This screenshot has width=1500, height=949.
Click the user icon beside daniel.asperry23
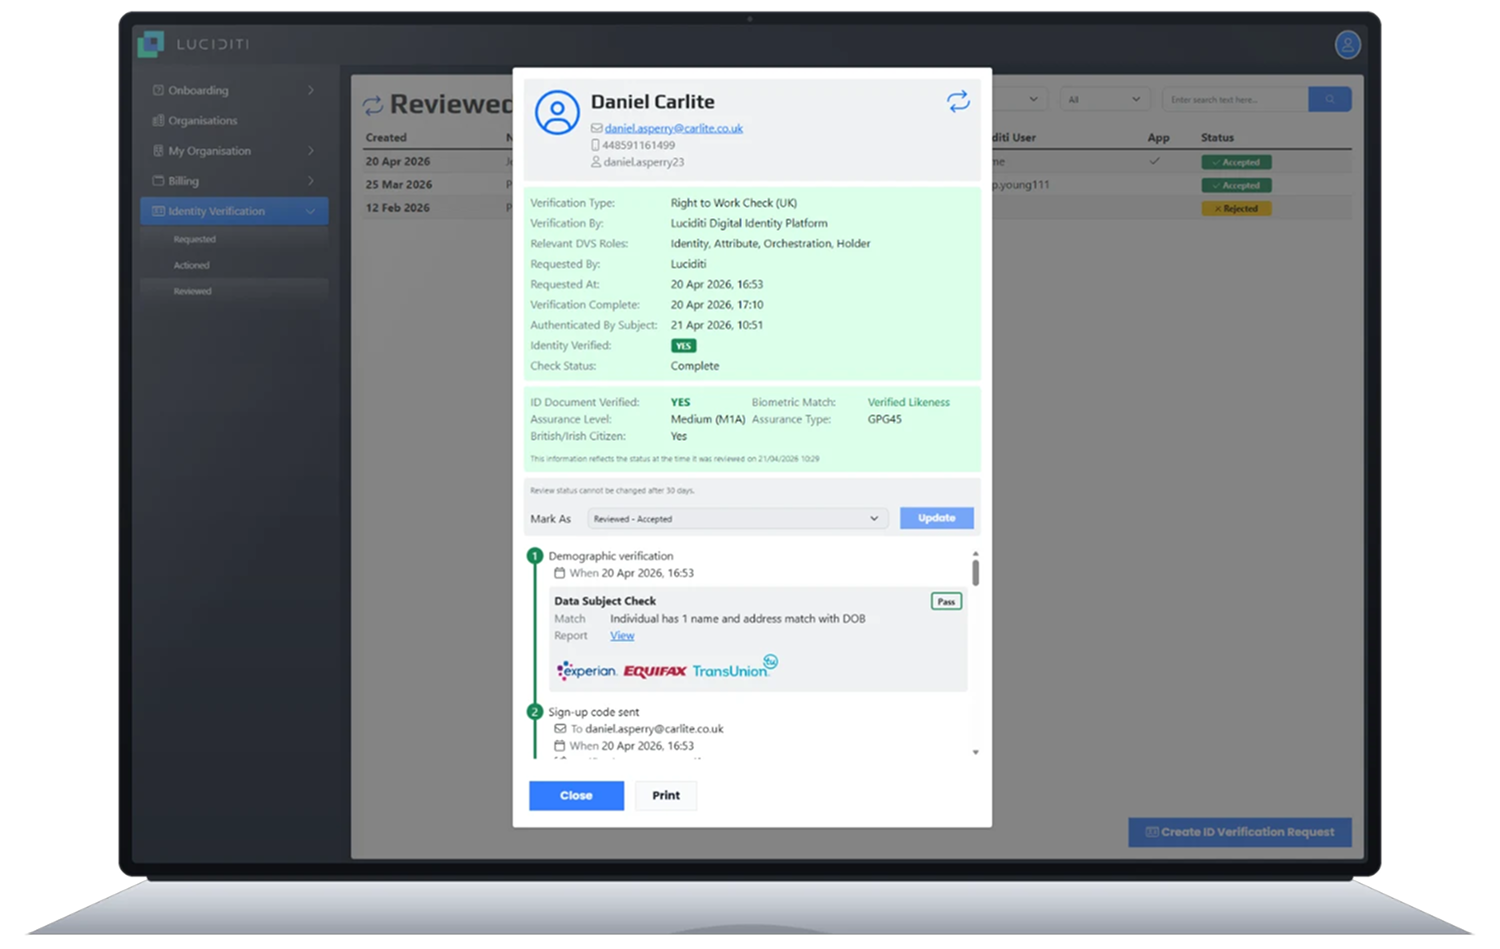pyautogui.click(x=596, y=162)
